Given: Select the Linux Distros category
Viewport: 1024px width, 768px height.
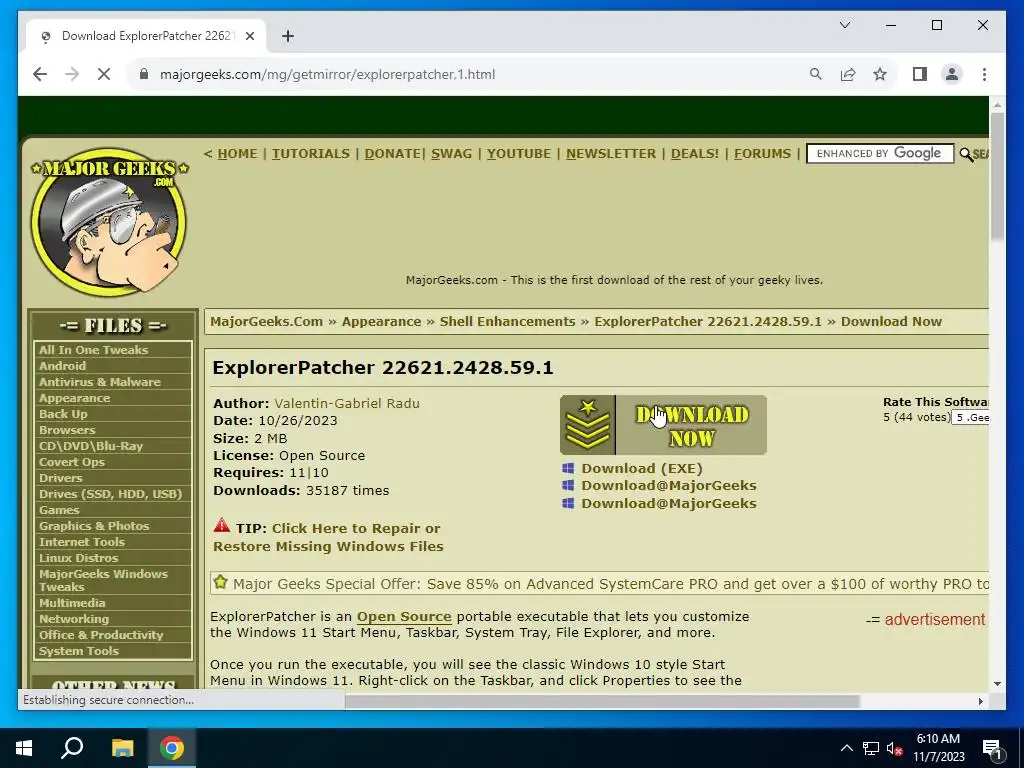Looking at the screenshot, I should tap(113, 558).
